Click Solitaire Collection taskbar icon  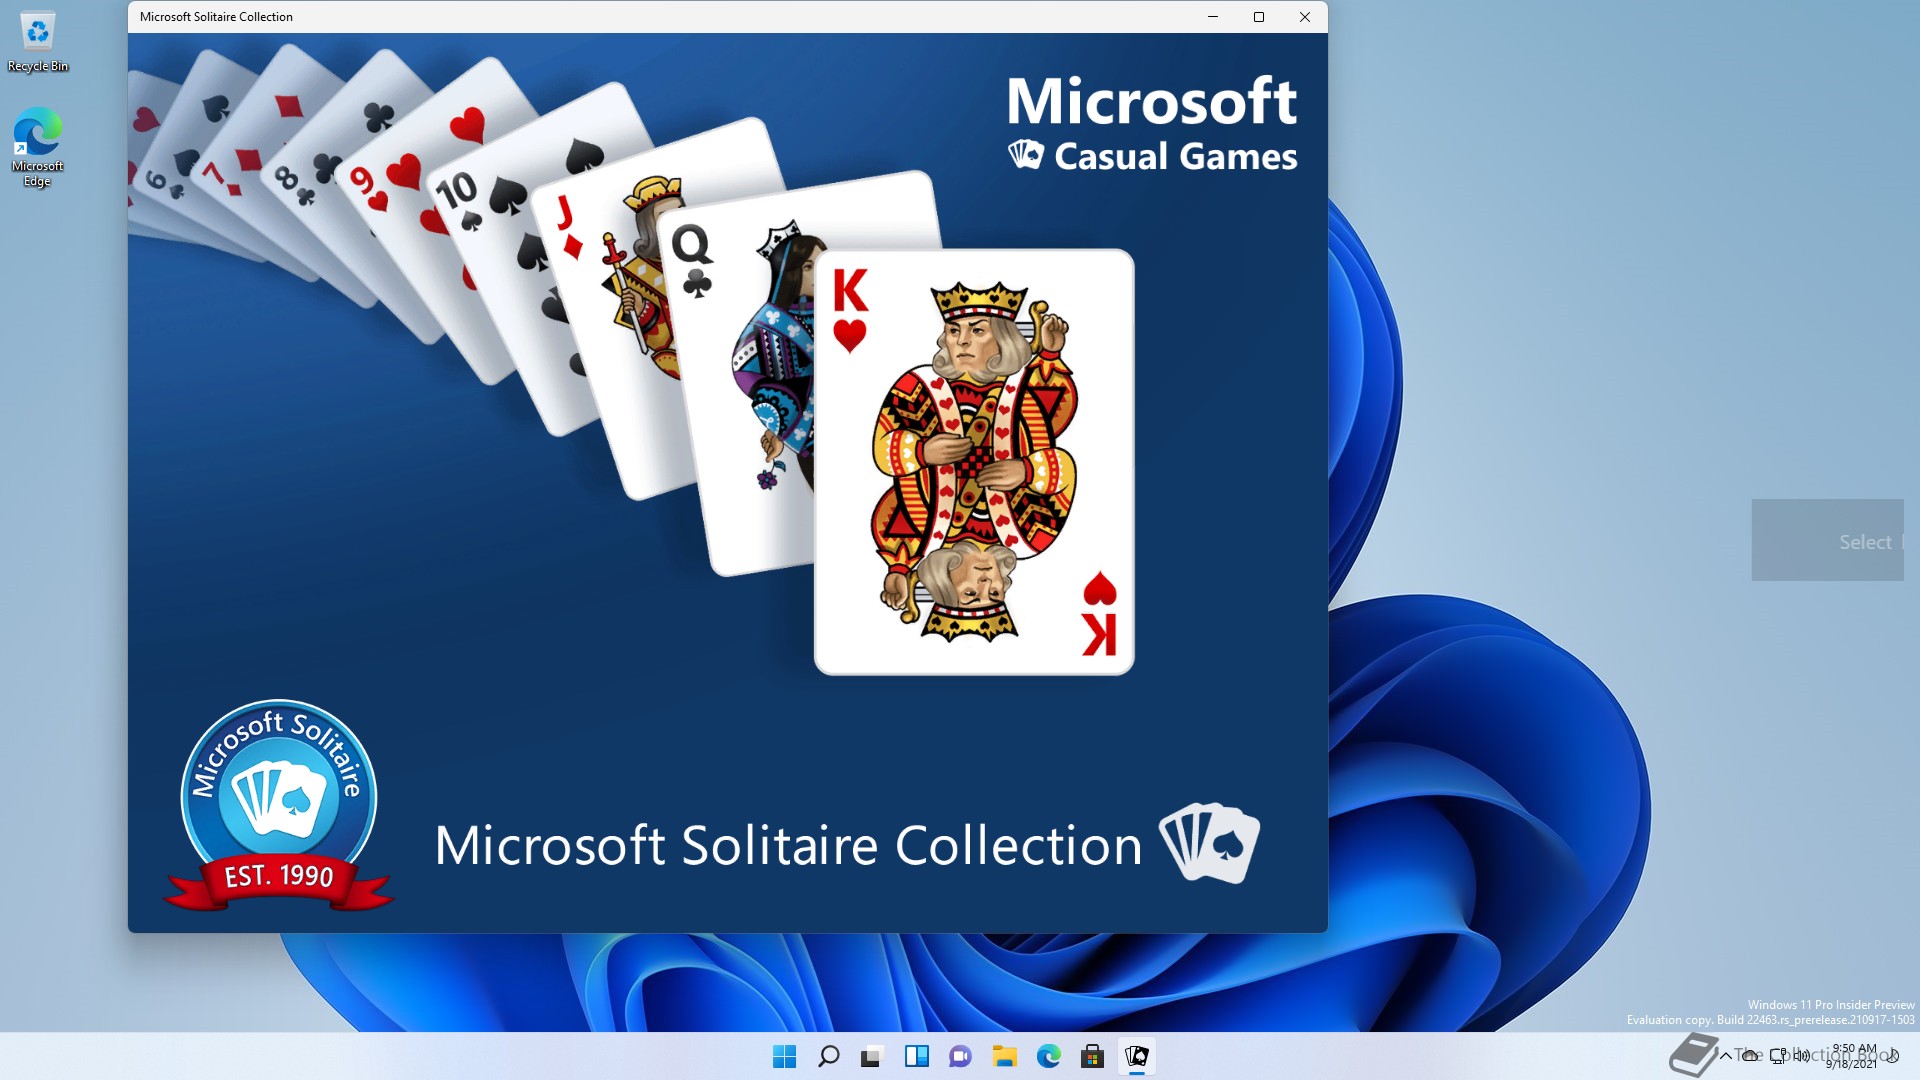coord(1137,1056)
